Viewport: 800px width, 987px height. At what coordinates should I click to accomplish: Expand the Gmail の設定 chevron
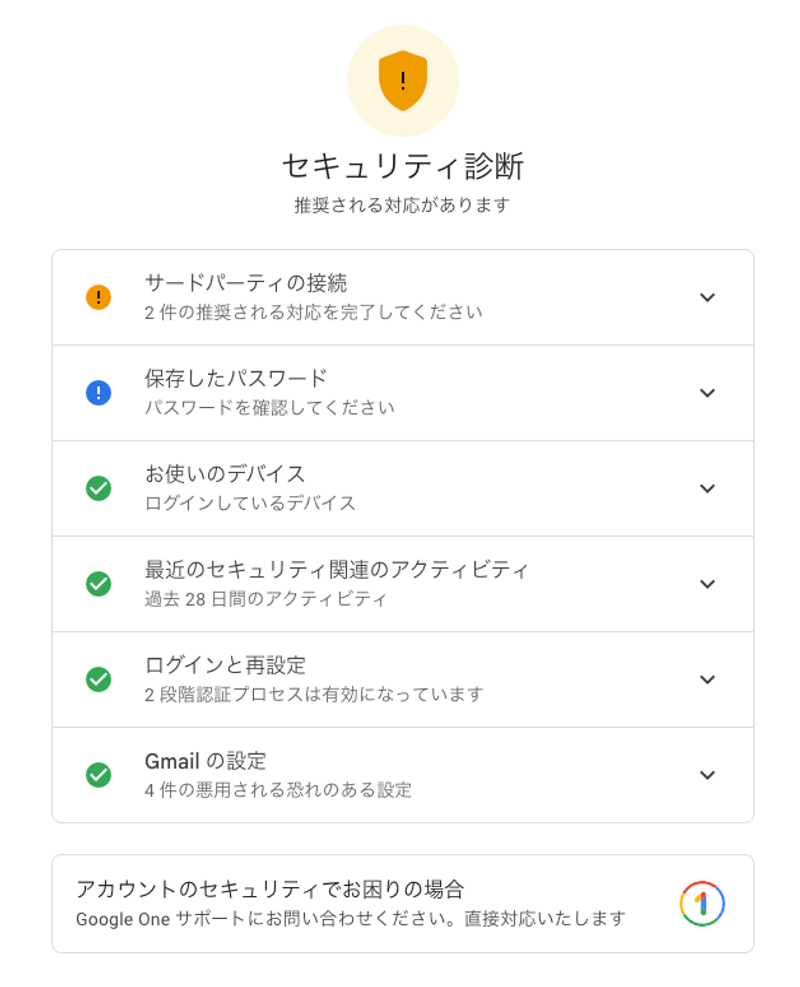[707, 775]
